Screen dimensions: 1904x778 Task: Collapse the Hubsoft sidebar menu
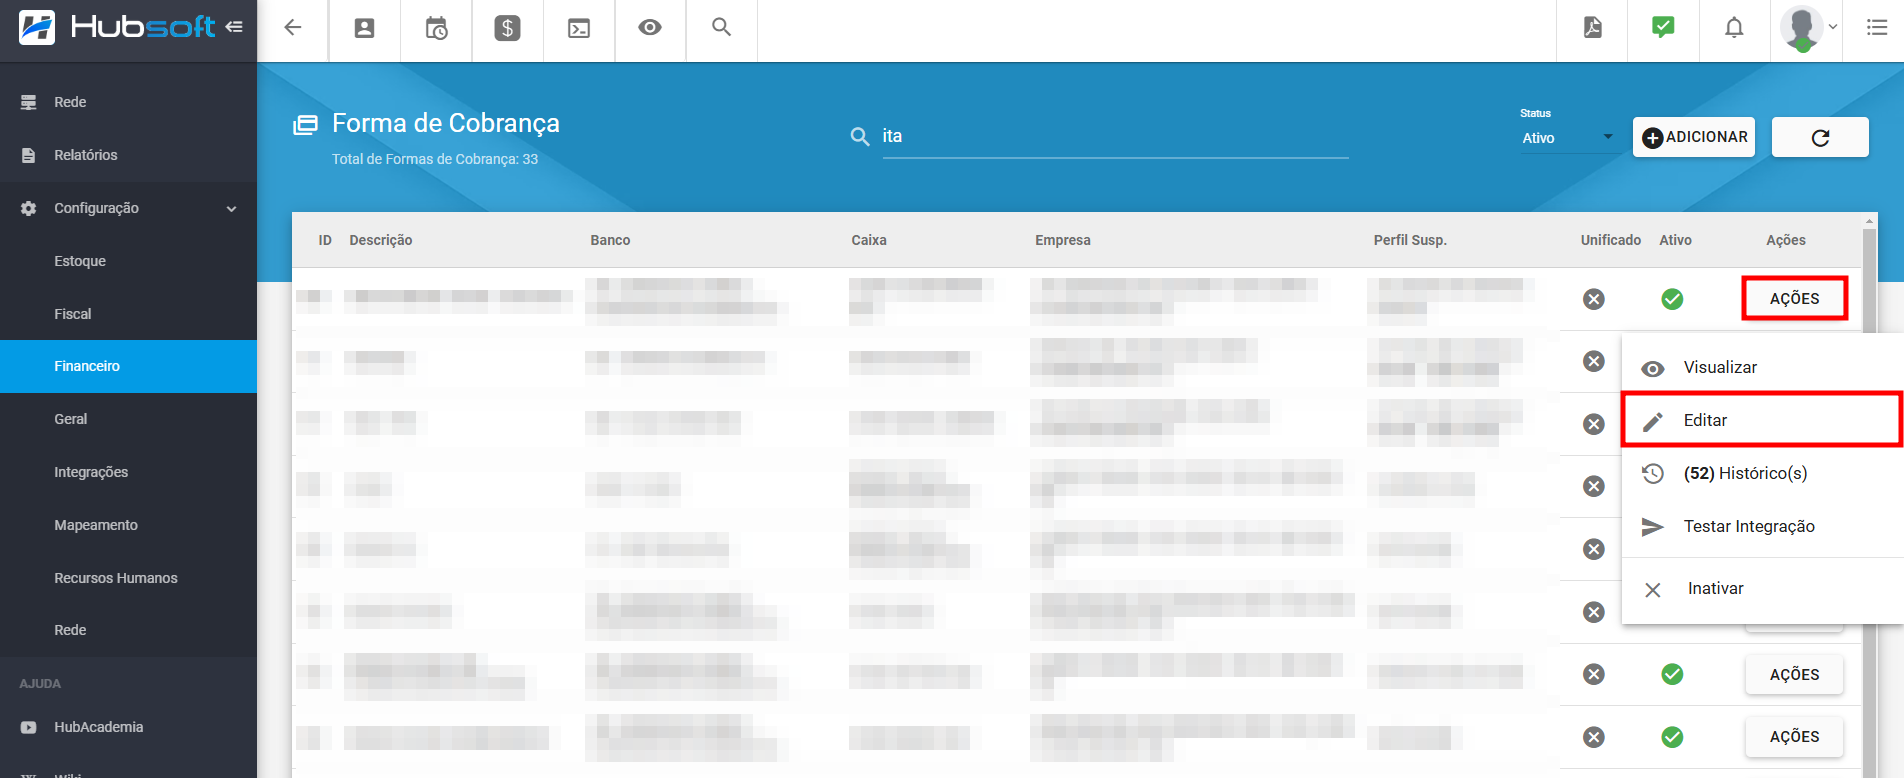click(x=234, y=27)
